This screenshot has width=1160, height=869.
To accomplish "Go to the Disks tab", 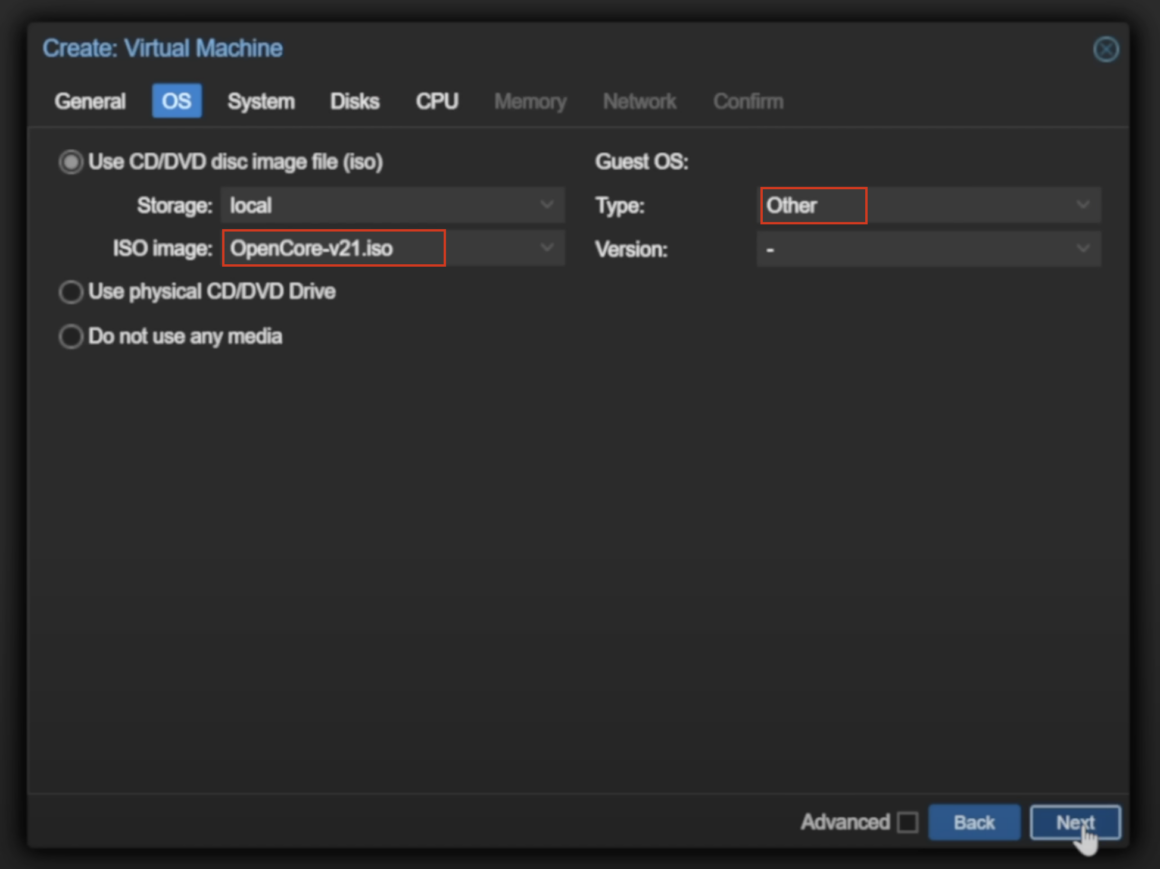I will [x=354, y=101].
